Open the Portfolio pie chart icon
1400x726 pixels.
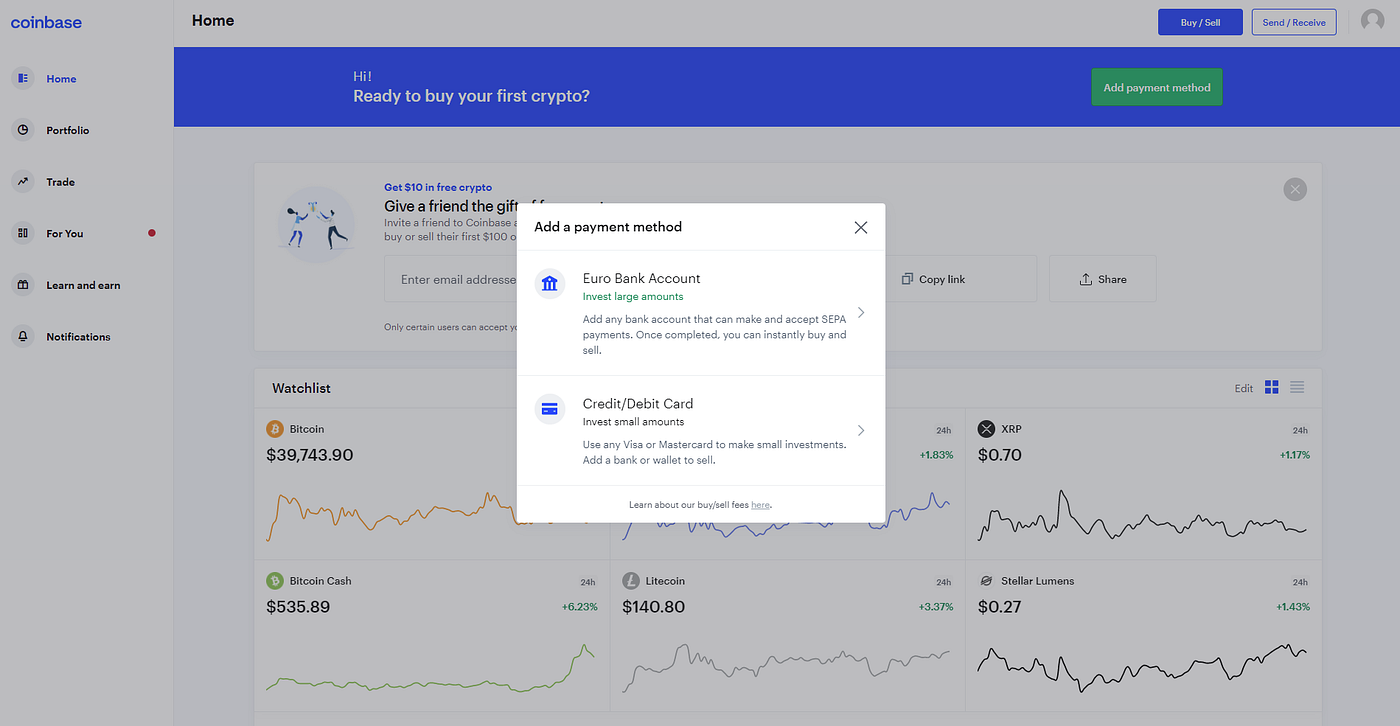pyautogui.click(x=23, y=130)
